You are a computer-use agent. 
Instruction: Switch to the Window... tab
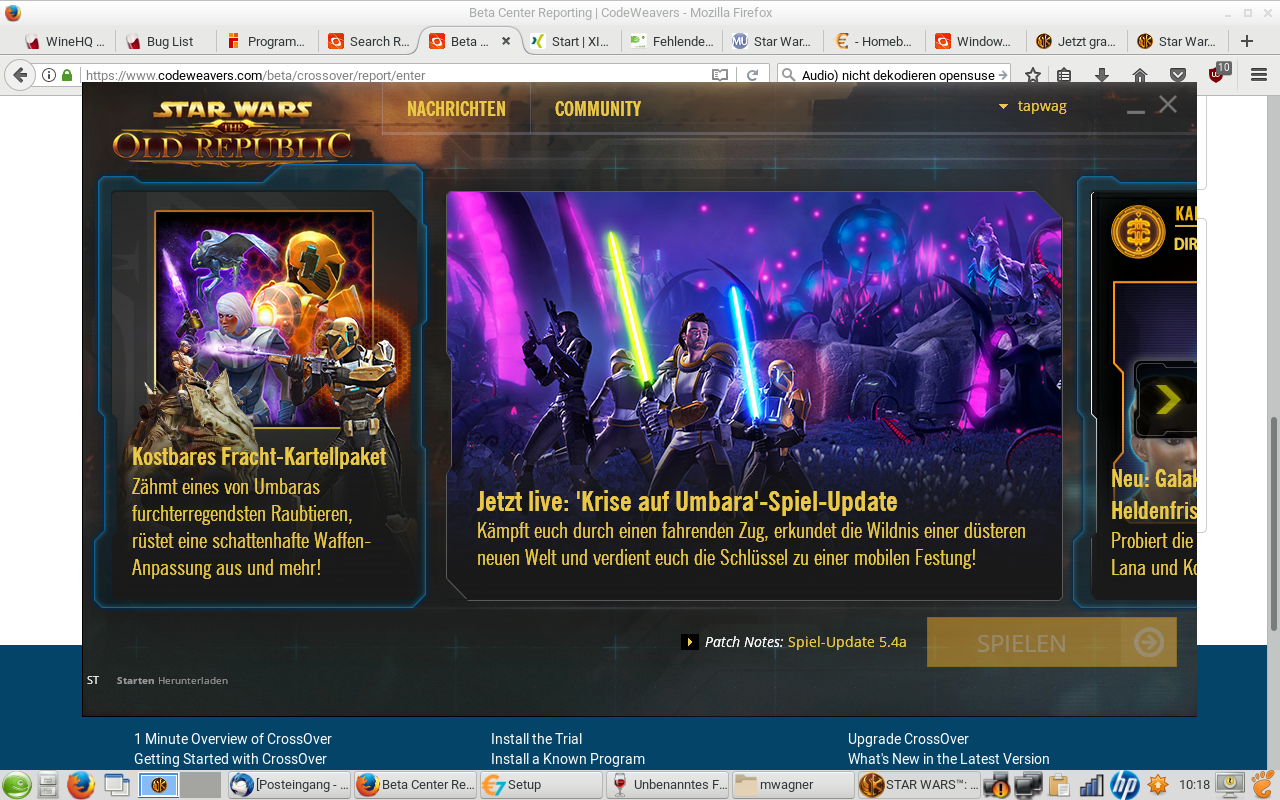976,41
